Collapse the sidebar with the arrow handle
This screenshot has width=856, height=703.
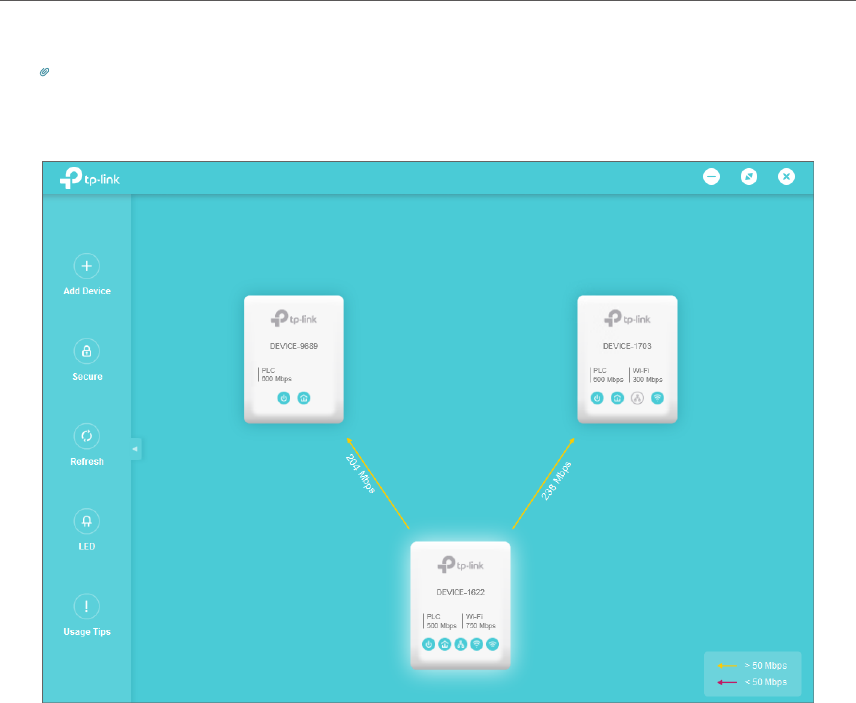[136, 449]
